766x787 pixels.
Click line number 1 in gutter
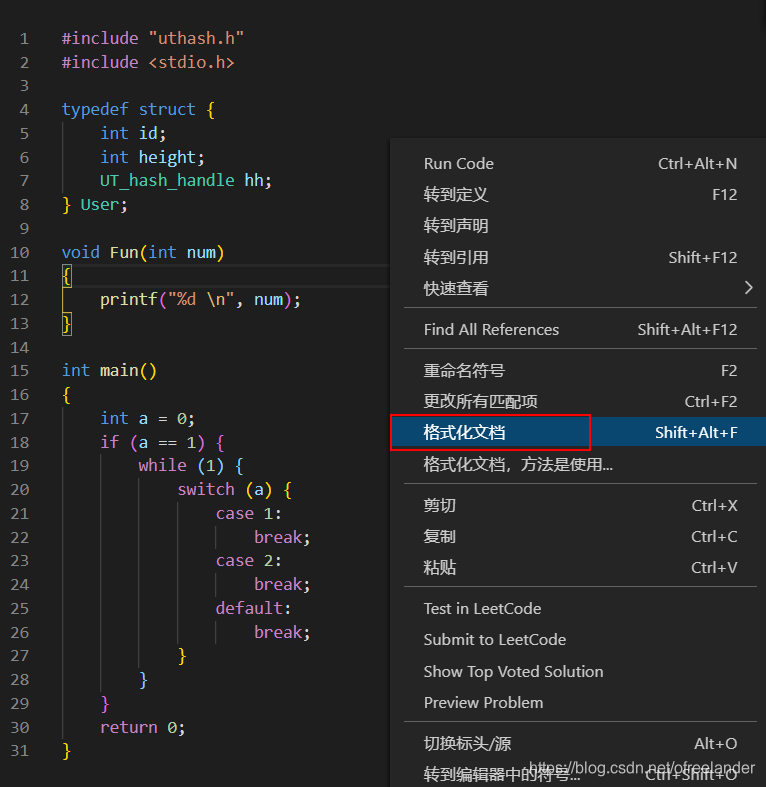[24, 39]
